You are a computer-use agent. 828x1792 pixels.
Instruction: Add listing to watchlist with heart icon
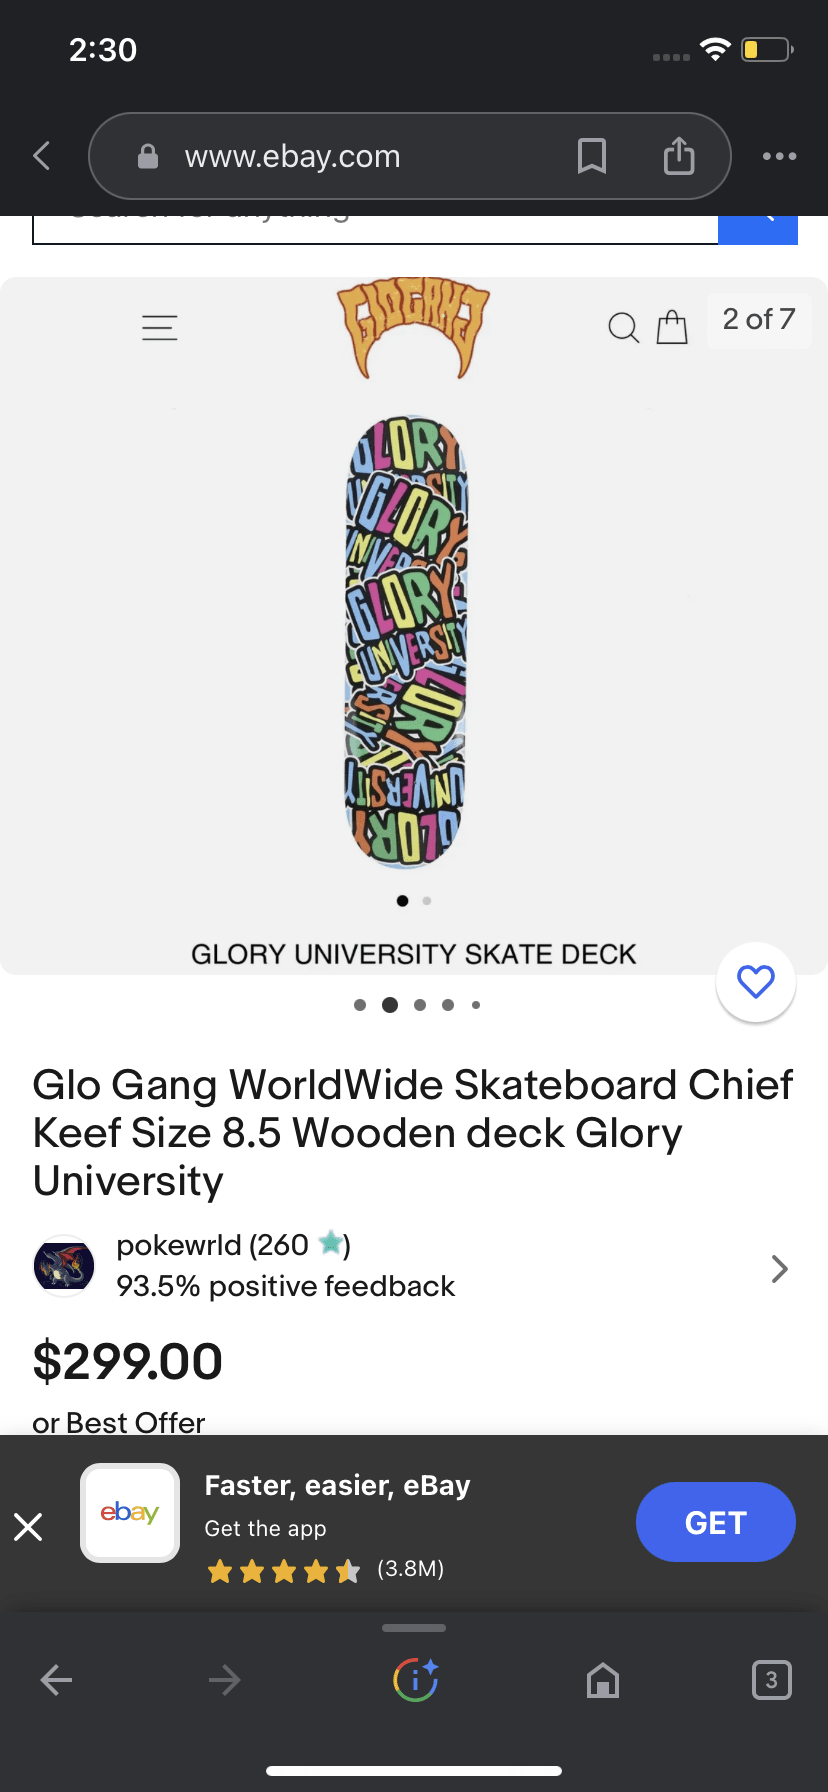(x=756, y=982)
